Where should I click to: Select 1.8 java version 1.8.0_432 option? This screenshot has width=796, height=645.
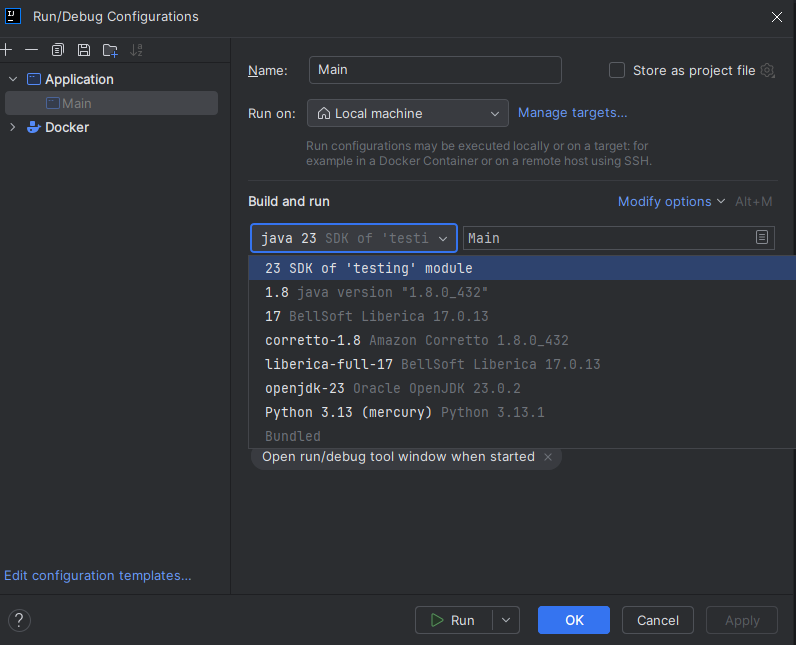[522, 292]
